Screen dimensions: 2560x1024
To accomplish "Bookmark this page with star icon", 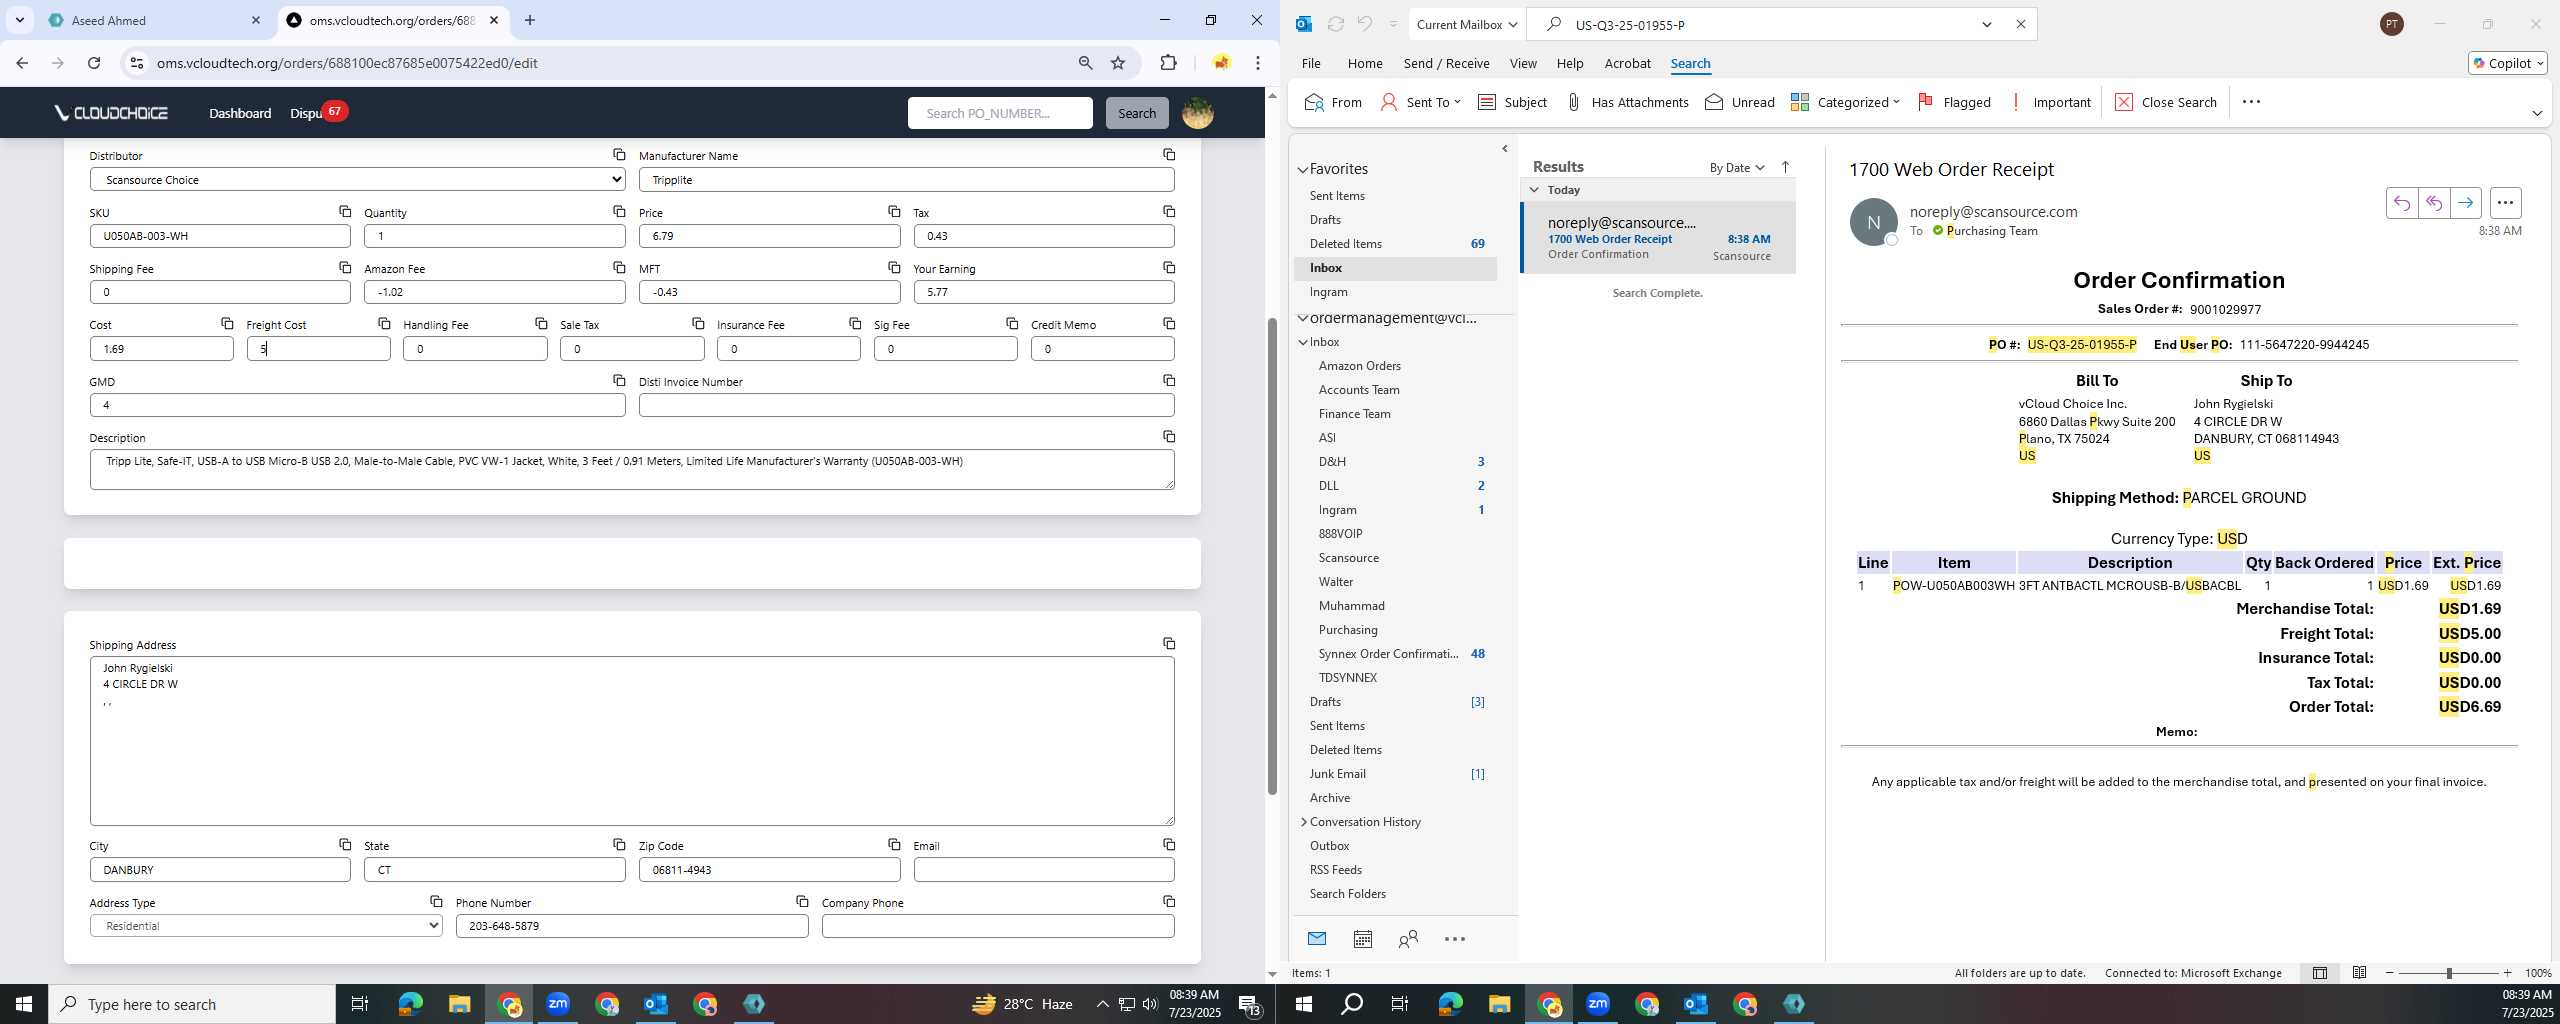I will click(x=1118, y=62).
